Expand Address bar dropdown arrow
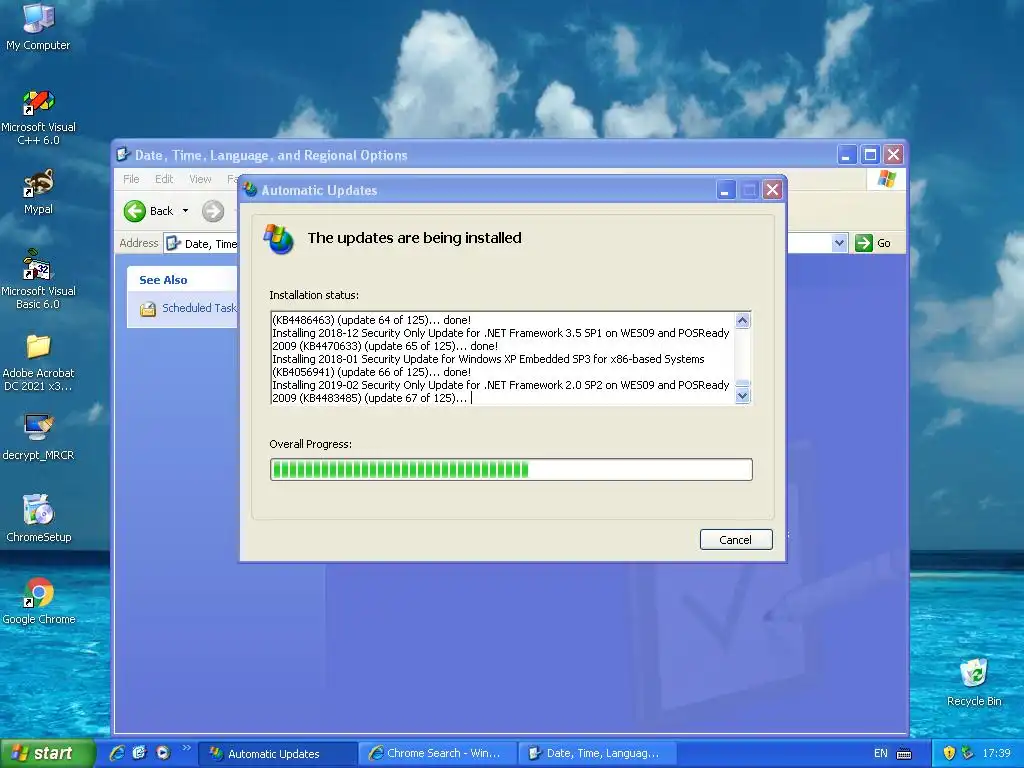The height and width of the screenshot is (768, 1024). tap(839, 243)
